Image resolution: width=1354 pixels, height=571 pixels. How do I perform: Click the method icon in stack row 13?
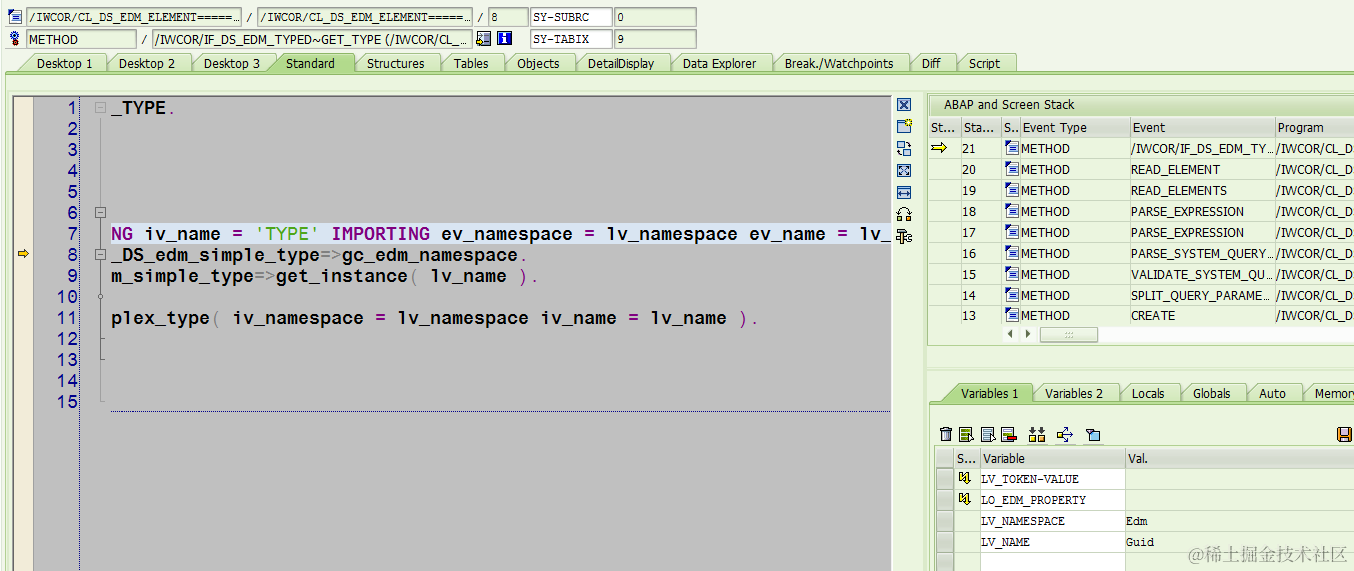(x=1011, y=315)
